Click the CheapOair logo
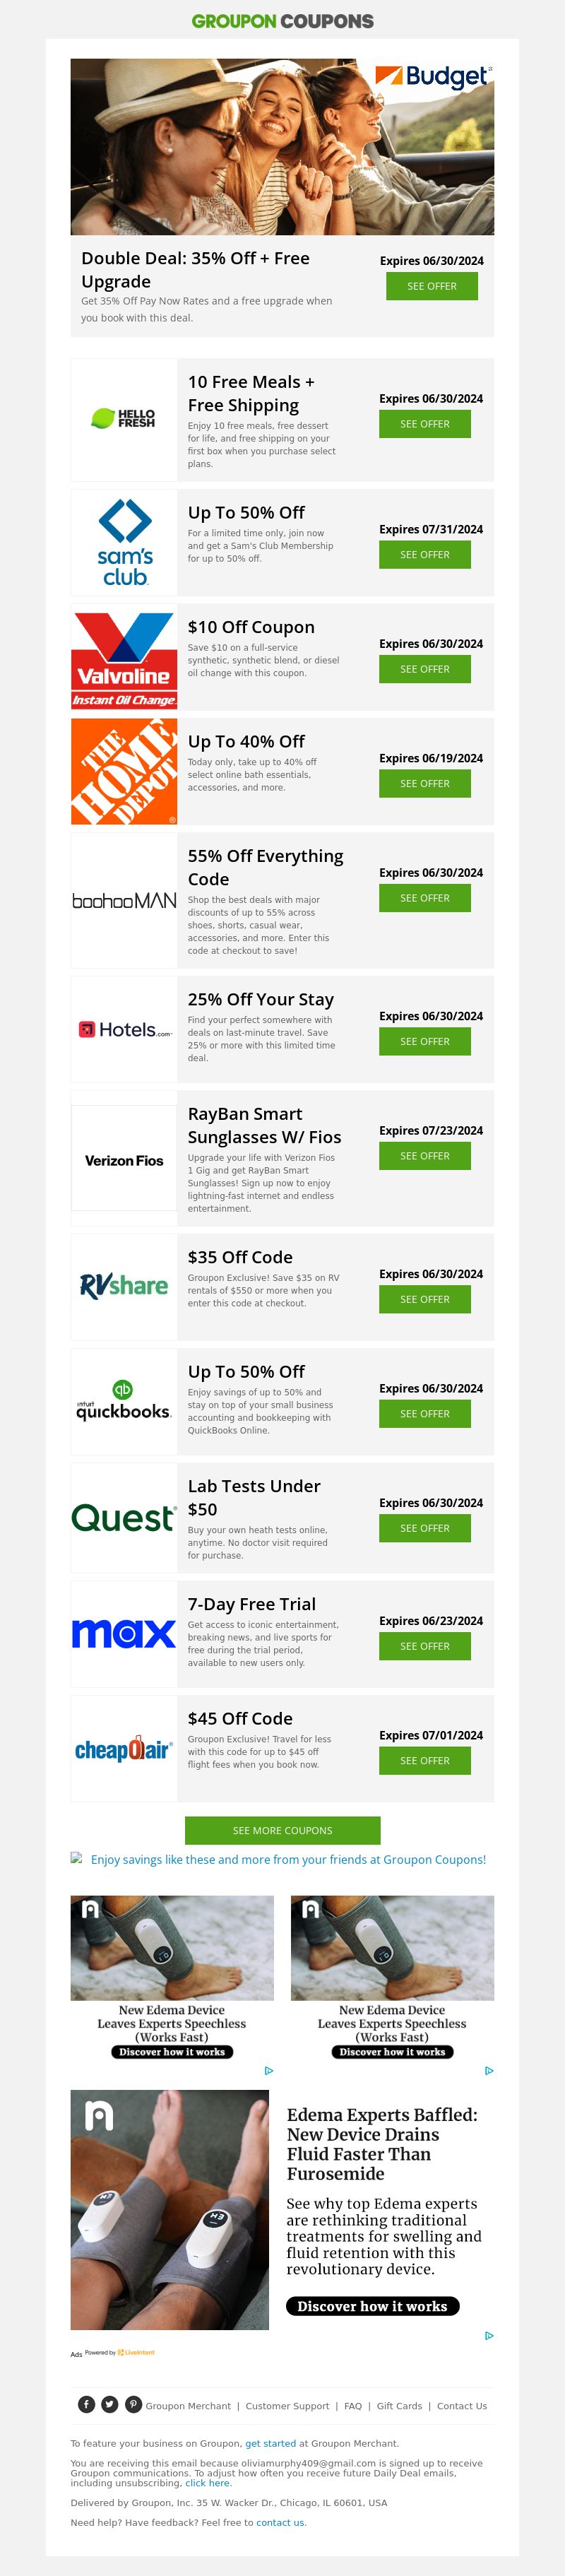The image size is (565, 2576). tap(124, 1749)
